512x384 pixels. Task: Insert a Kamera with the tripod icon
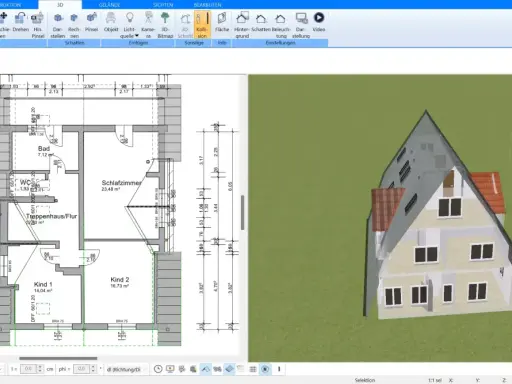pos(148,25)
